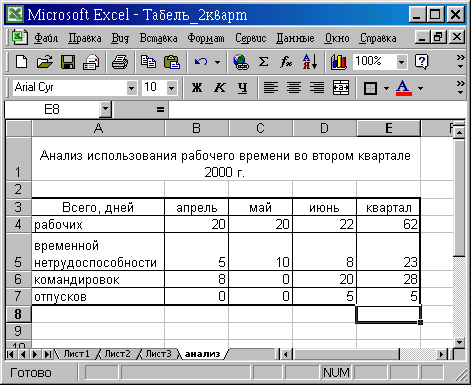Switch to Лист3 sheet tab
Screen dimensions: 471x385
coord(158,354)
